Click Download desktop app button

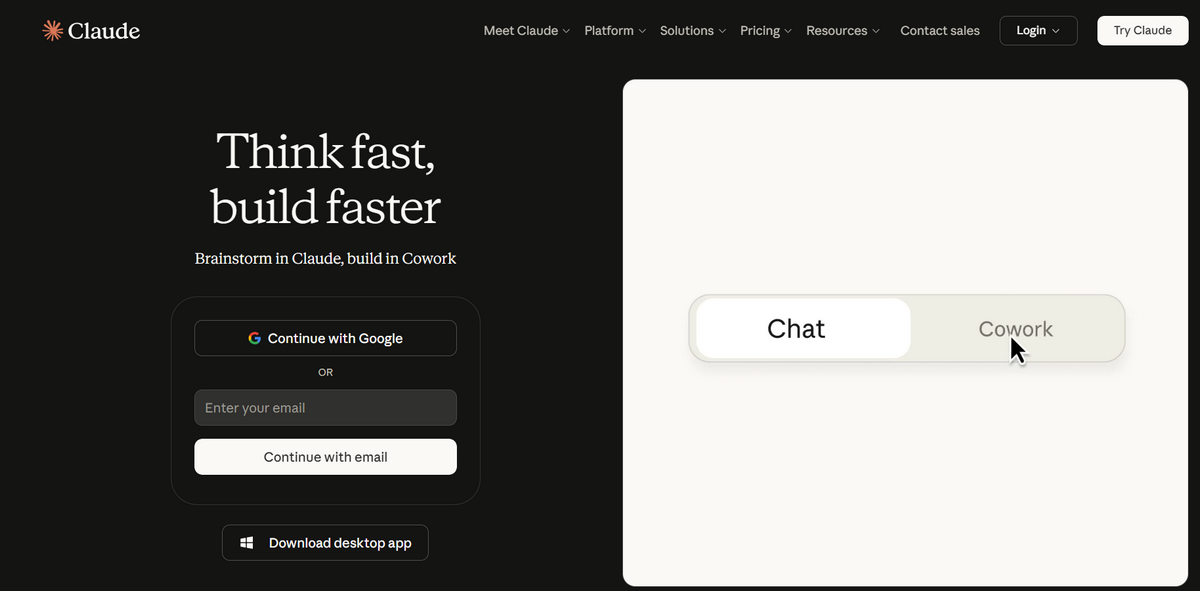(325, 543)
